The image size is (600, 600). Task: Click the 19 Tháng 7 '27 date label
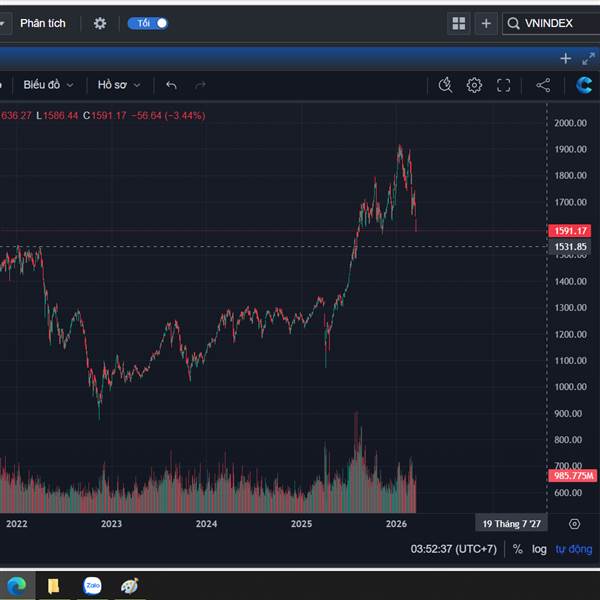[x=511, y=523]
